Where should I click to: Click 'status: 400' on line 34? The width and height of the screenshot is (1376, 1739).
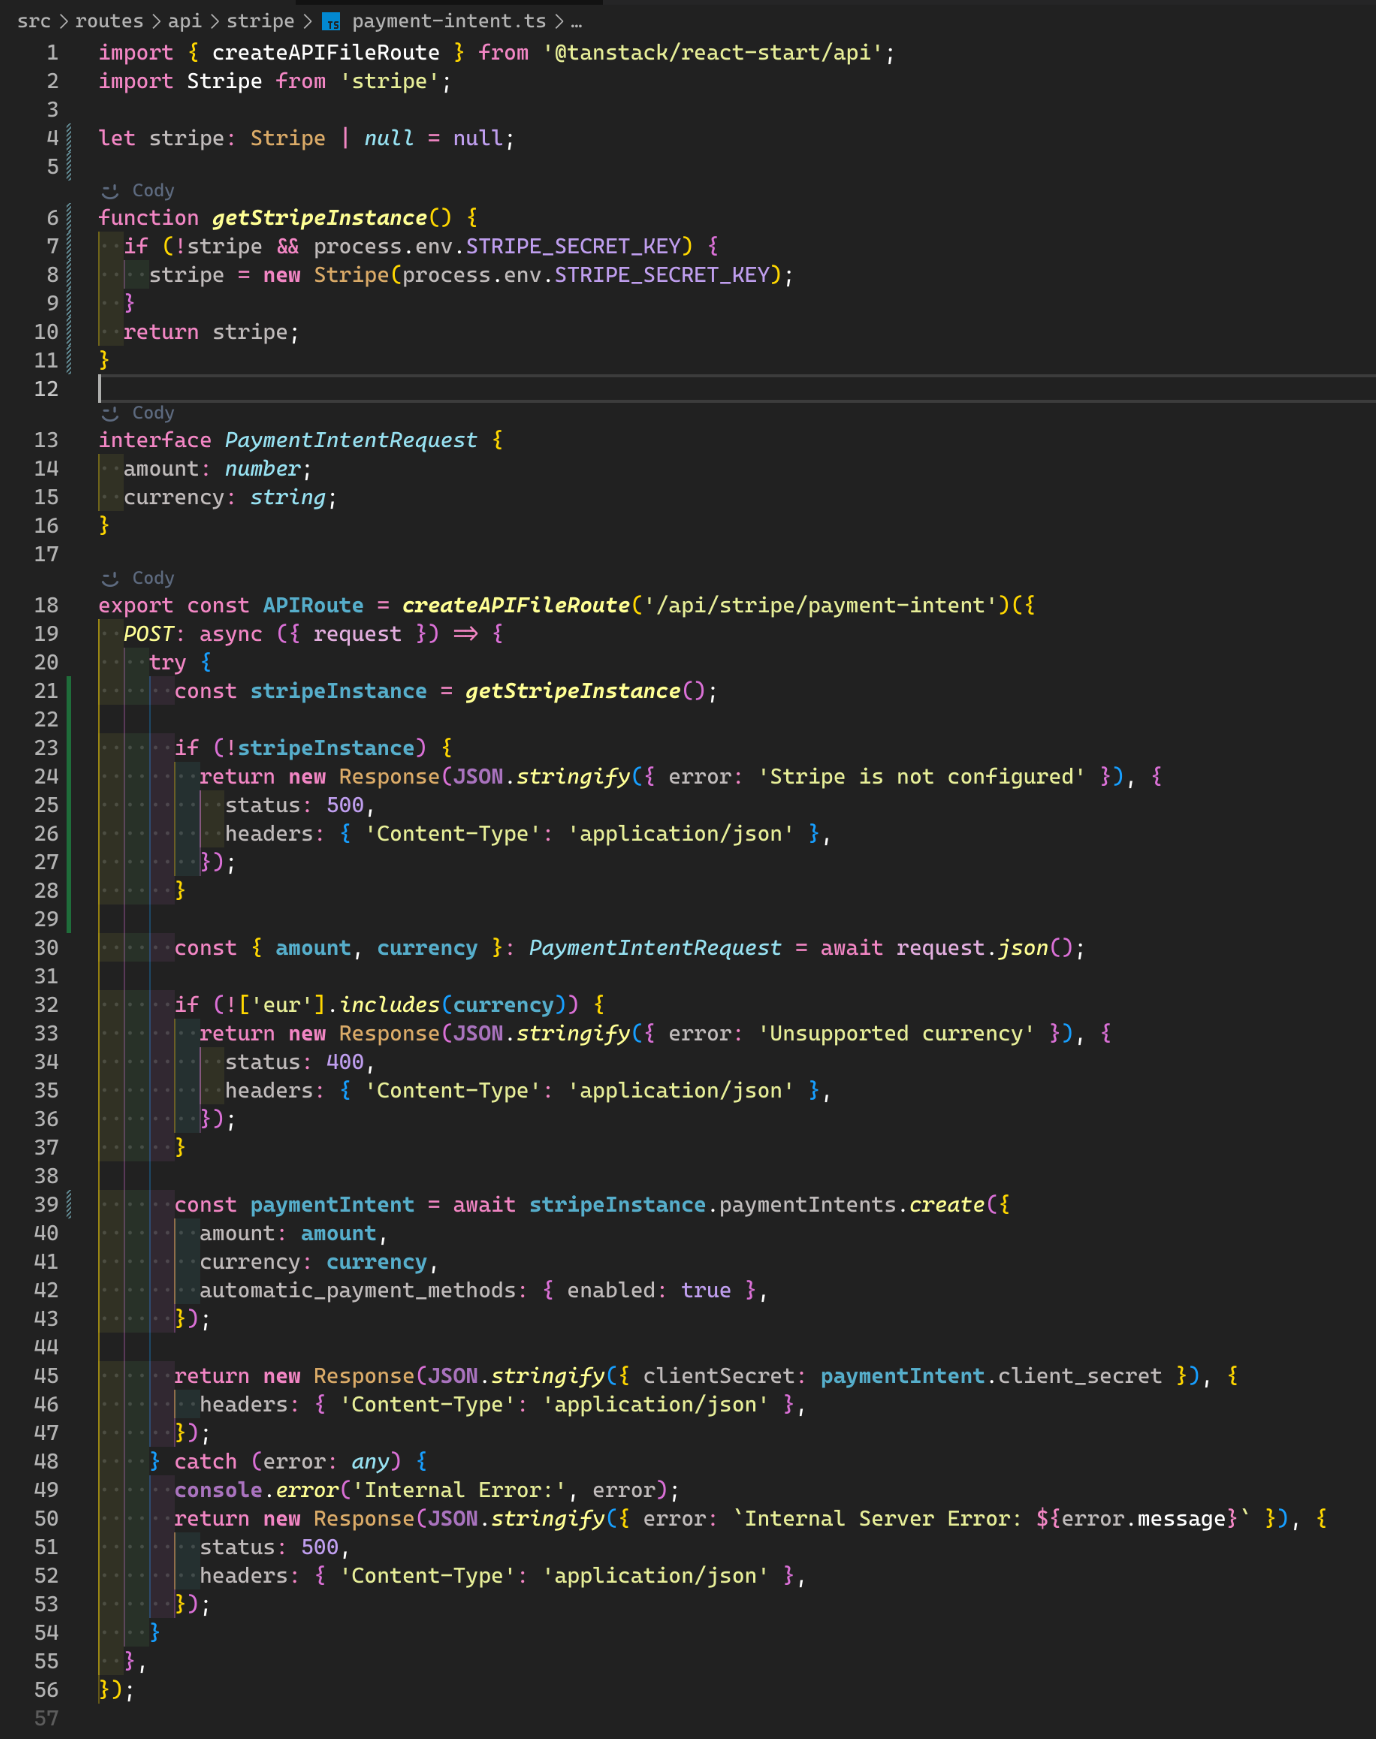click(x=294, y=1062)
